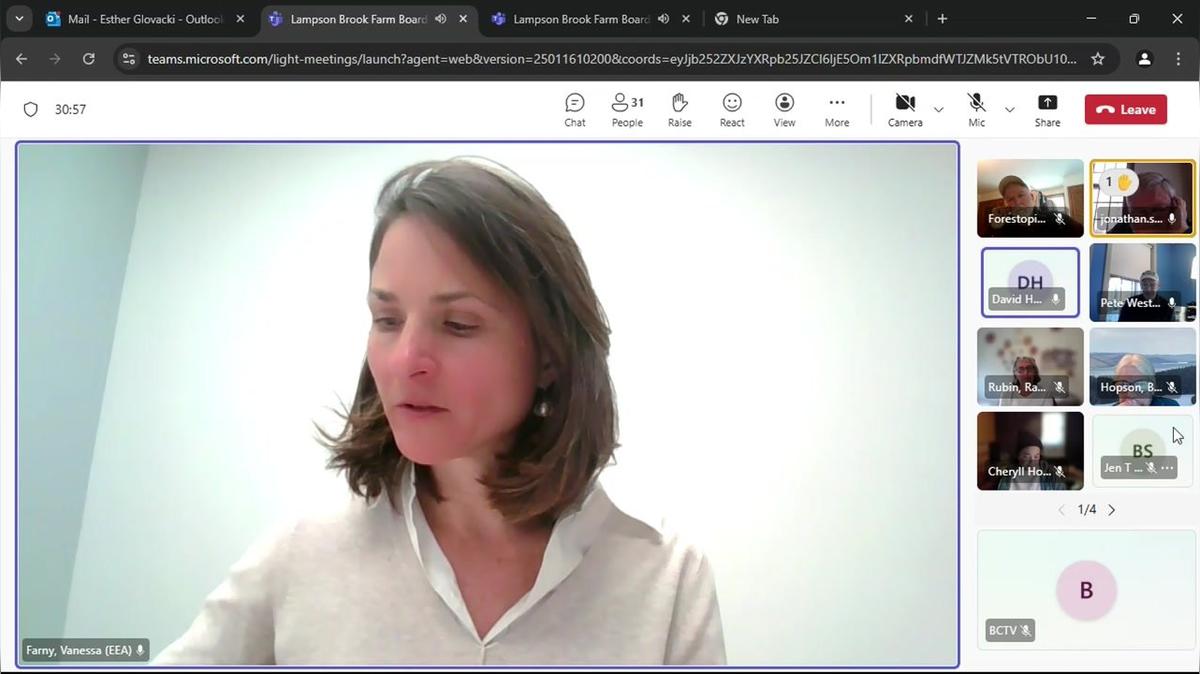Click the main video of Vanessa Farny
This screenshot has width=1200, height=674.
[x=487, y=404]
